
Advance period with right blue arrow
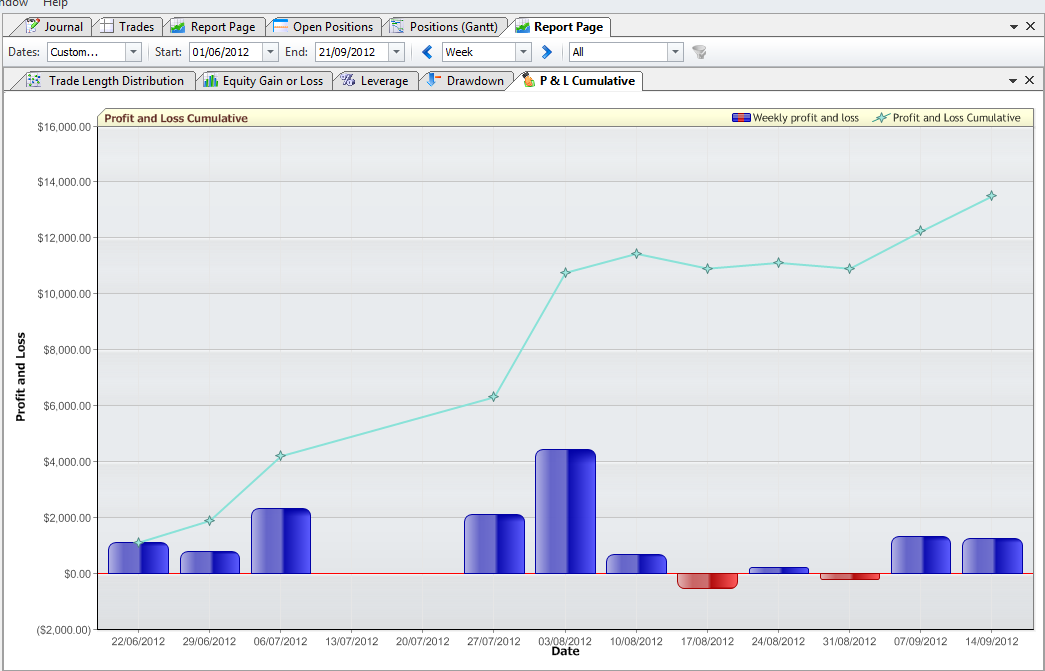(x=546, y=52)
